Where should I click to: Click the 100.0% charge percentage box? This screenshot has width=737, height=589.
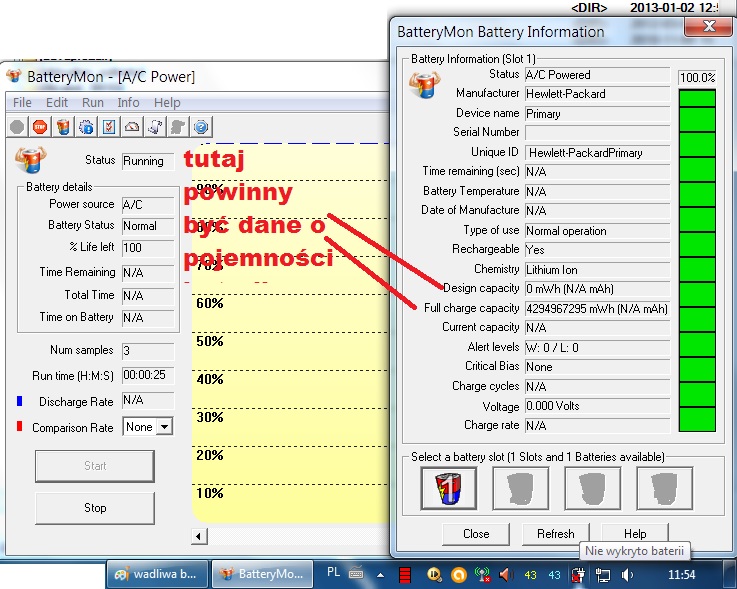698,78
